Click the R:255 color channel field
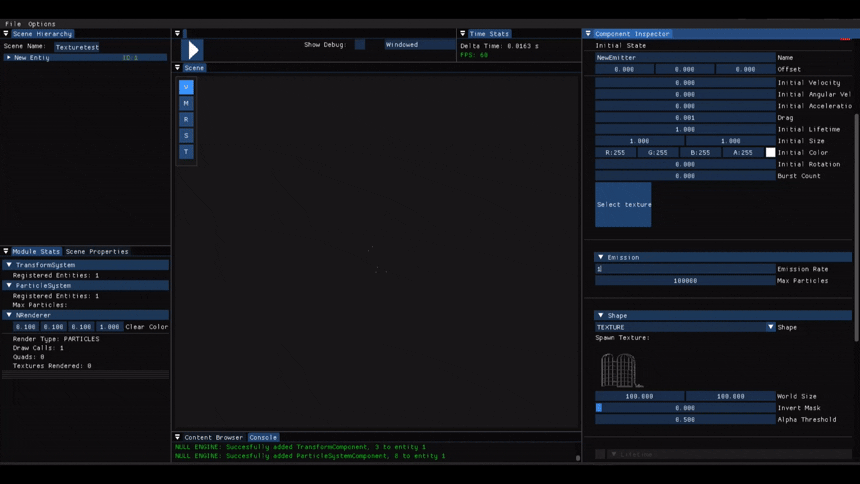This screenshot has width=860, height=484. tap(615, 153)
